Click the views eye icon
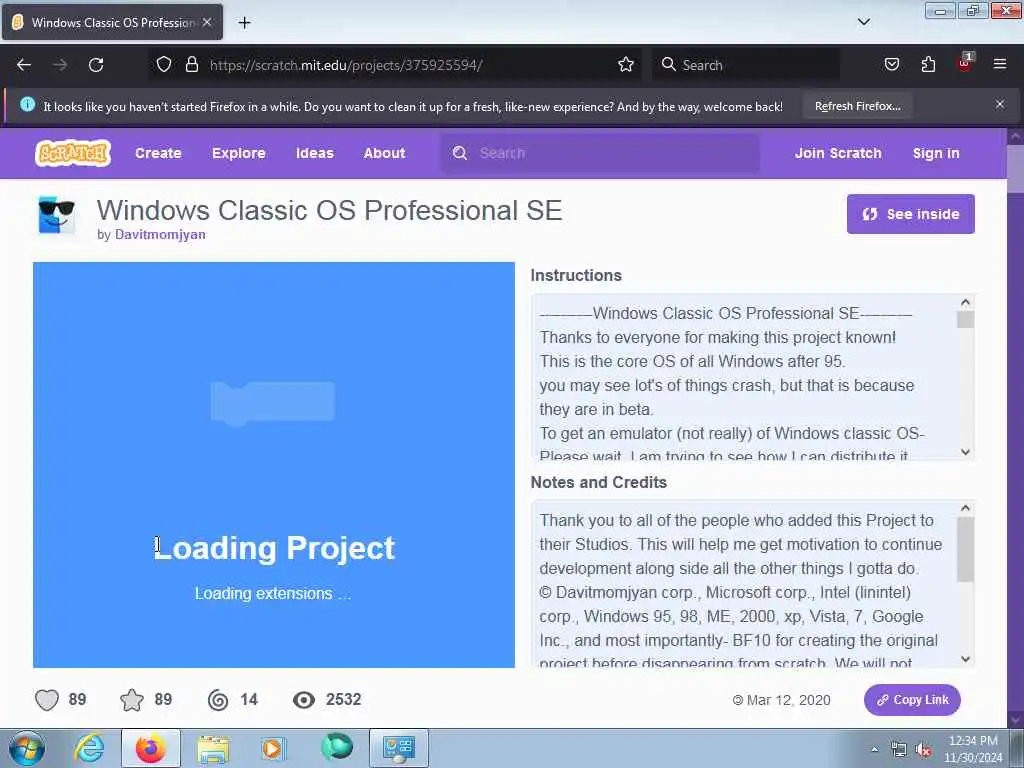The width and height of the screenshot is (1024, 768). coord(304,700)
